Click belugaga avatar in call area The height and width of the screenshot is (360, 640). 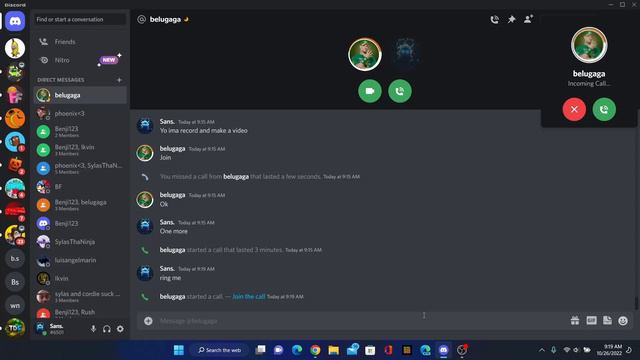coord(365,54)
